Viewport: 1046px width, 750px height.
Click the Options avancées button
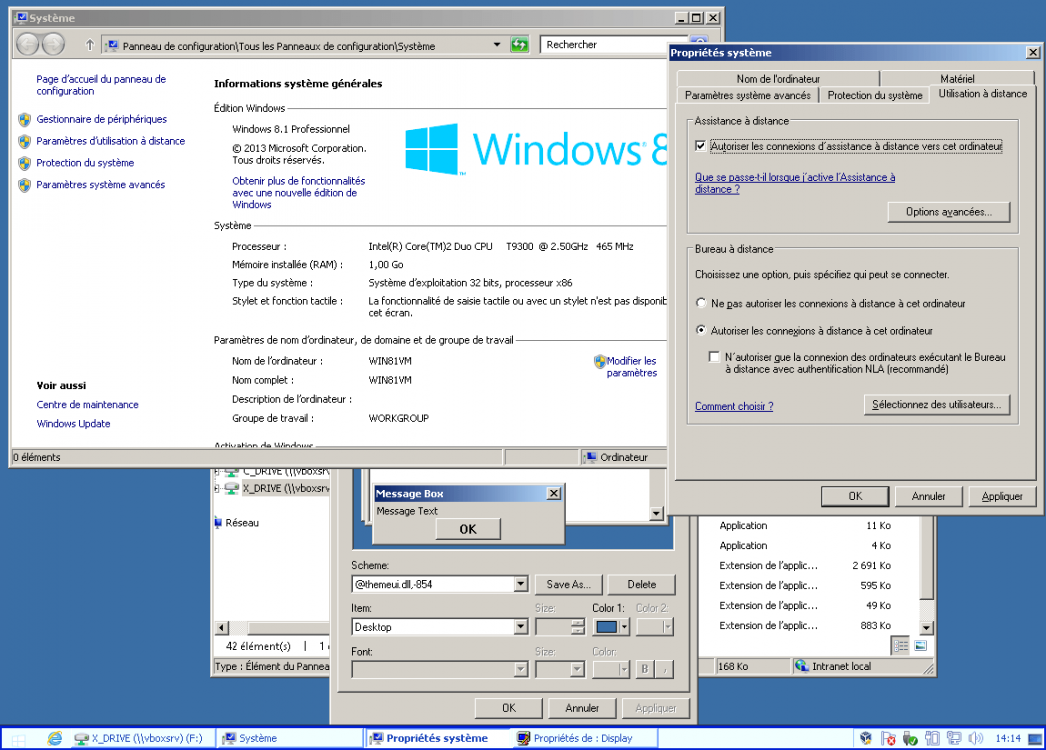point(948,212)
